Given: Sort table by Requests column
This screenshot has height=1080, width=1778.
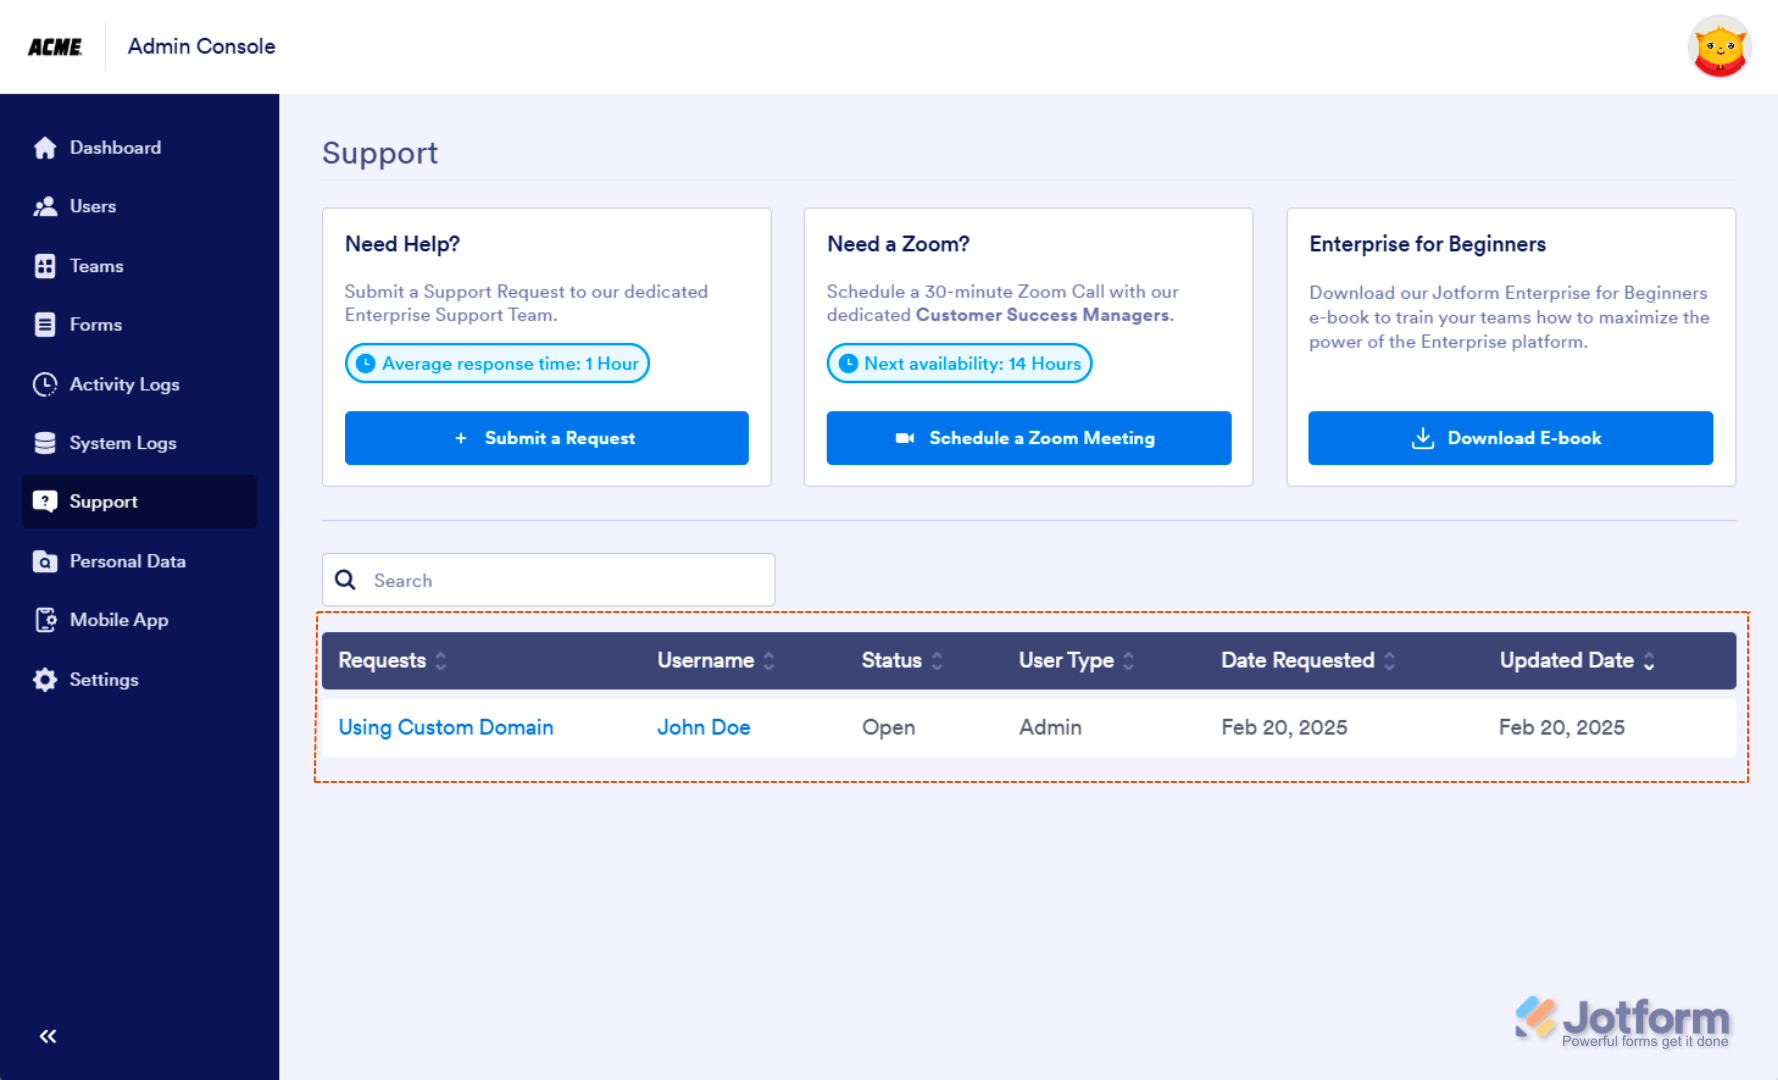Looking at the screenshot, I should coord(440,661).
